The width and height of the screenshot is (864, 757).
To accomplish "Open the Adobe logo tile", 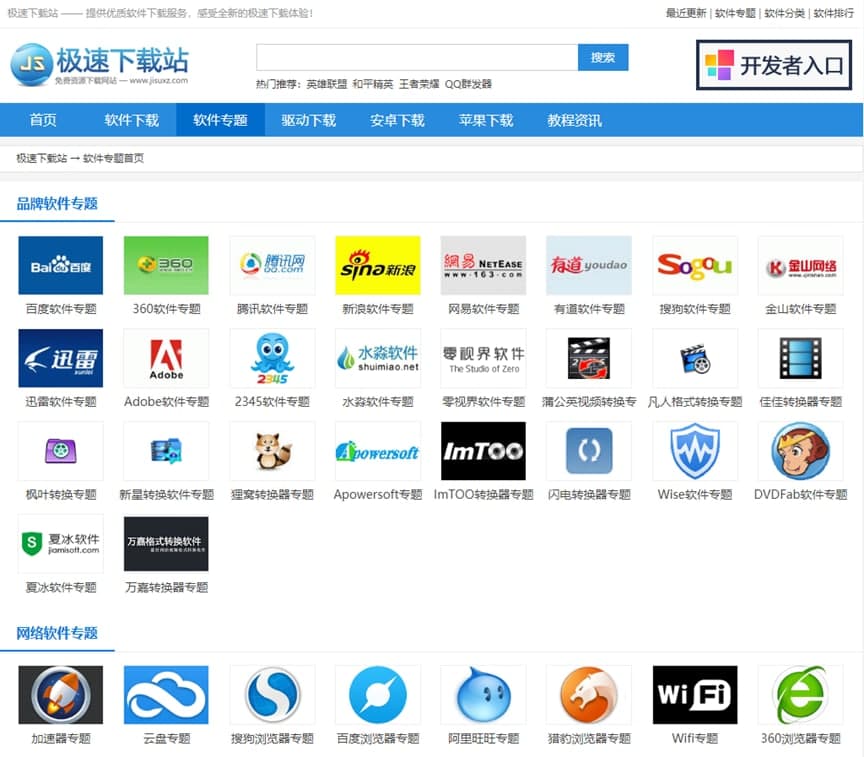I will pos(166,358).
